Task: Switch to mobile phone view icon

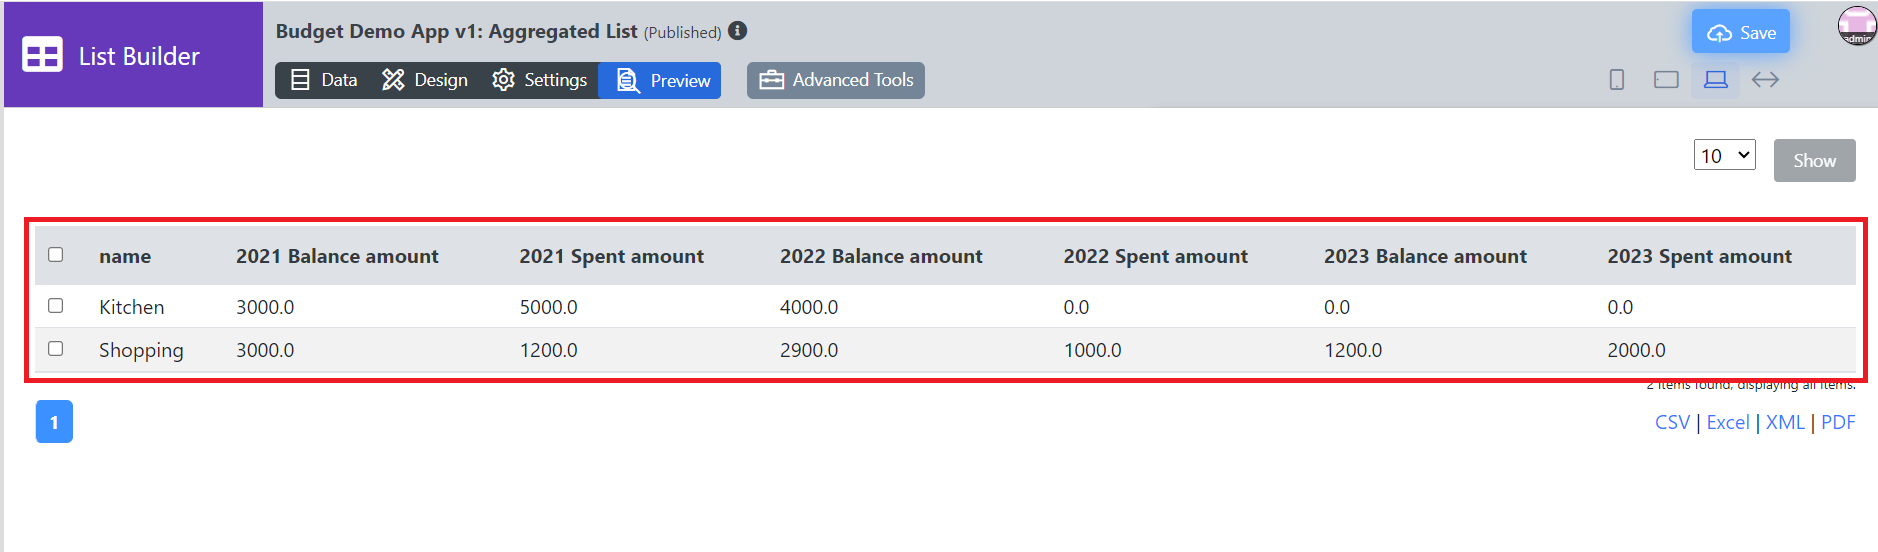Action: click(1616, 80)
